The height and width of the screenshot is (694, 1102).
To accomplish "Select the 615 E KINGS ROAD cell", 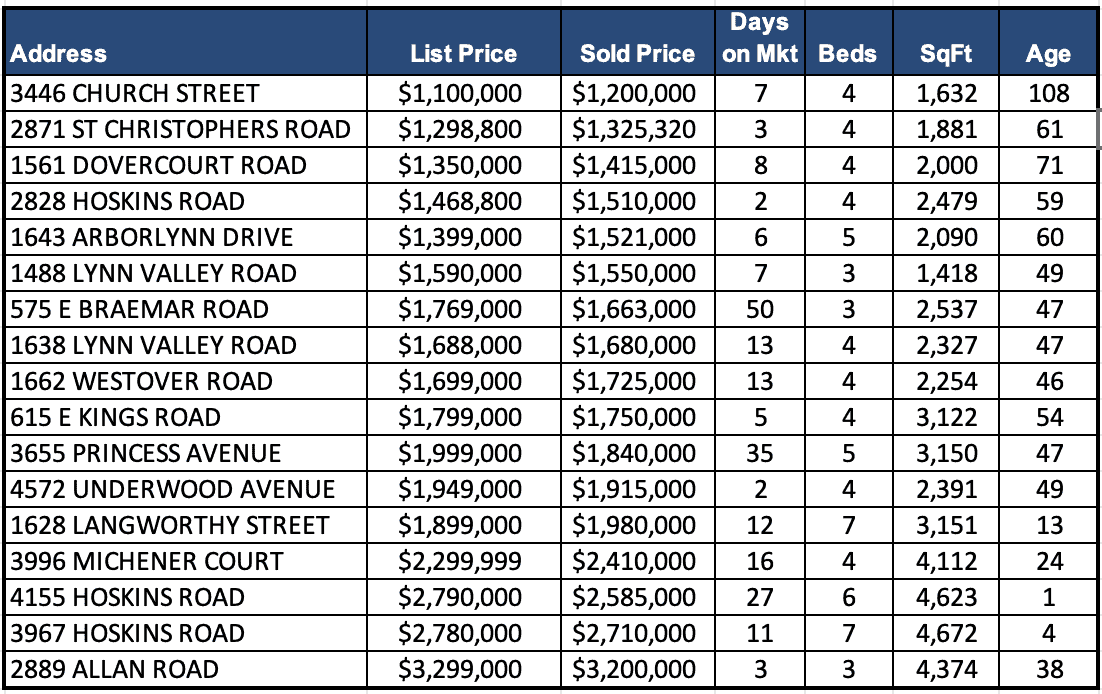I will tap(116, 418).
